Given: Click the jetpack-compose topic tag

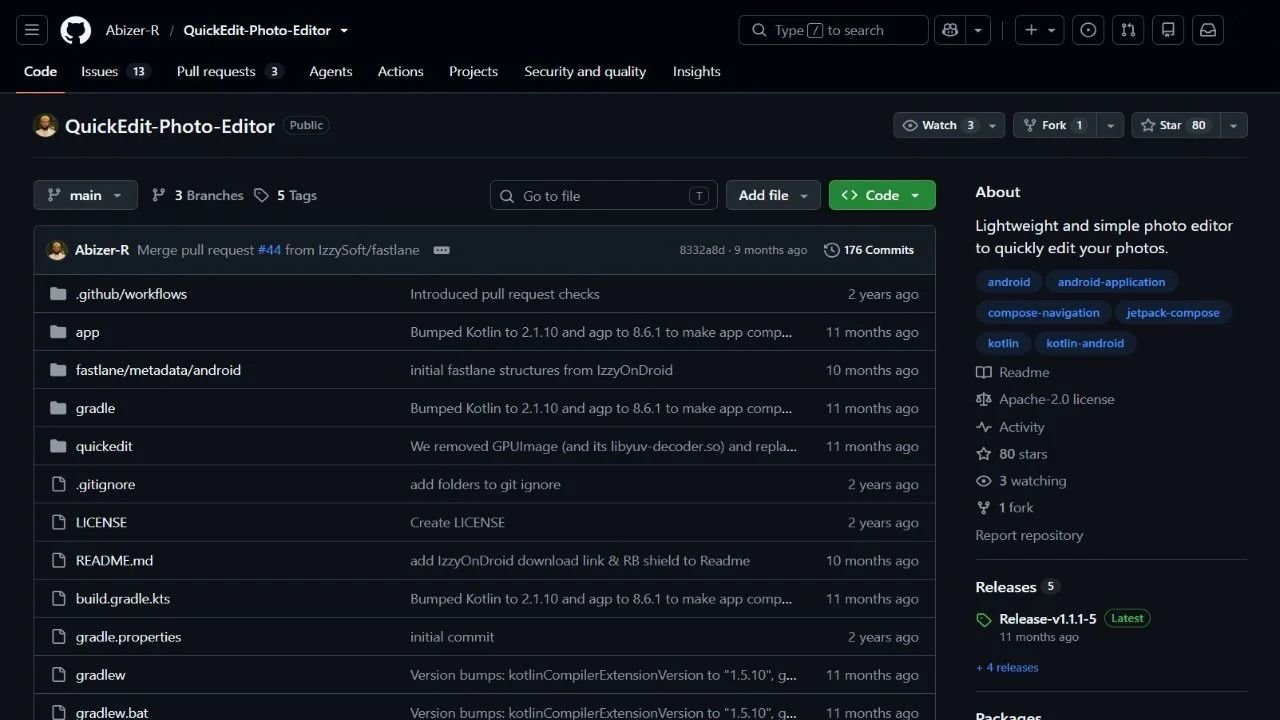Looking at the screenshot, I should [1173, 313].
